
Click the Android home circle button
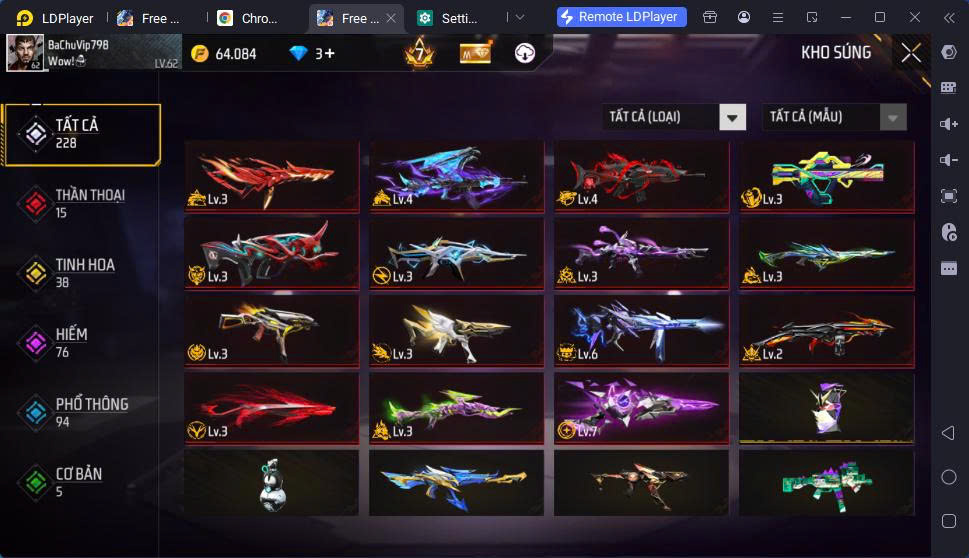949,477
